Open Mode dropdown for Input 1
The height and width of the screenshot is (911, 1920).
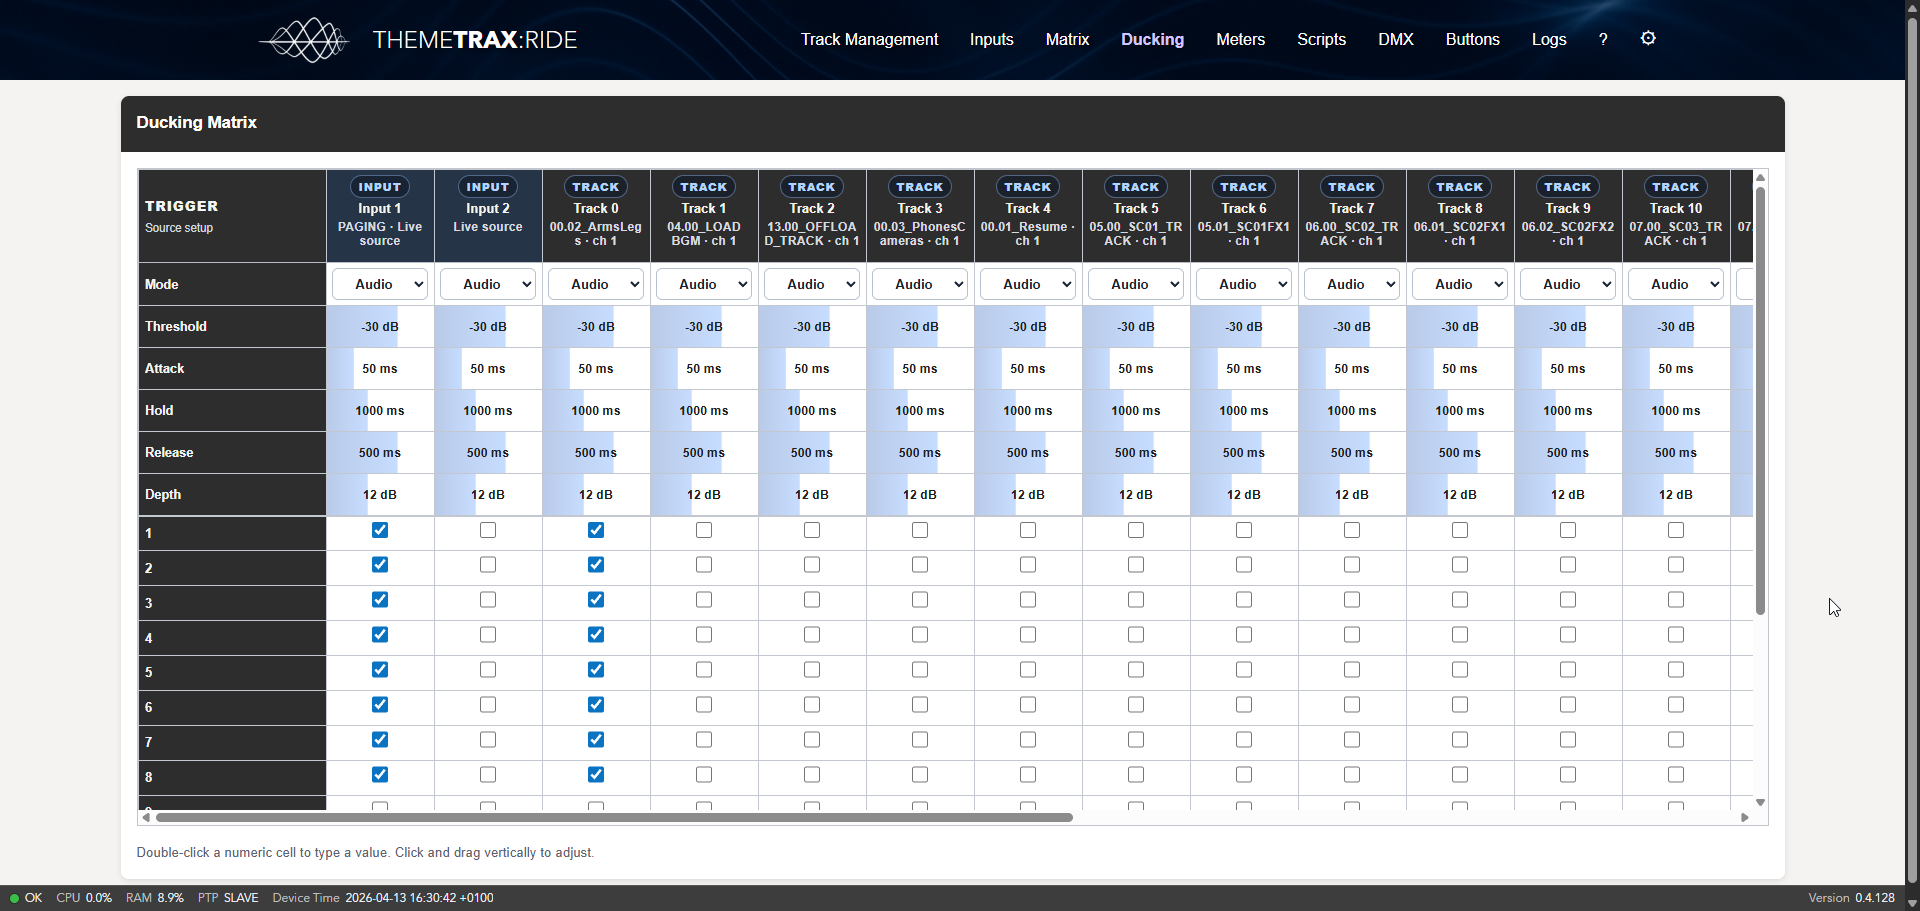click(380, 285)
